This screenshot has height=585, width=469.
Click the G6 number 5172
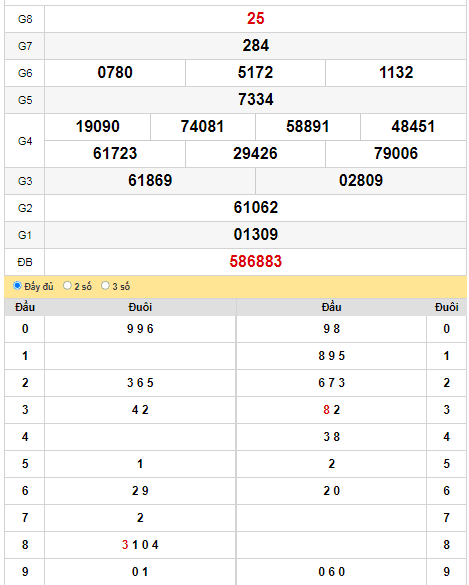click(x=256, y=72)
